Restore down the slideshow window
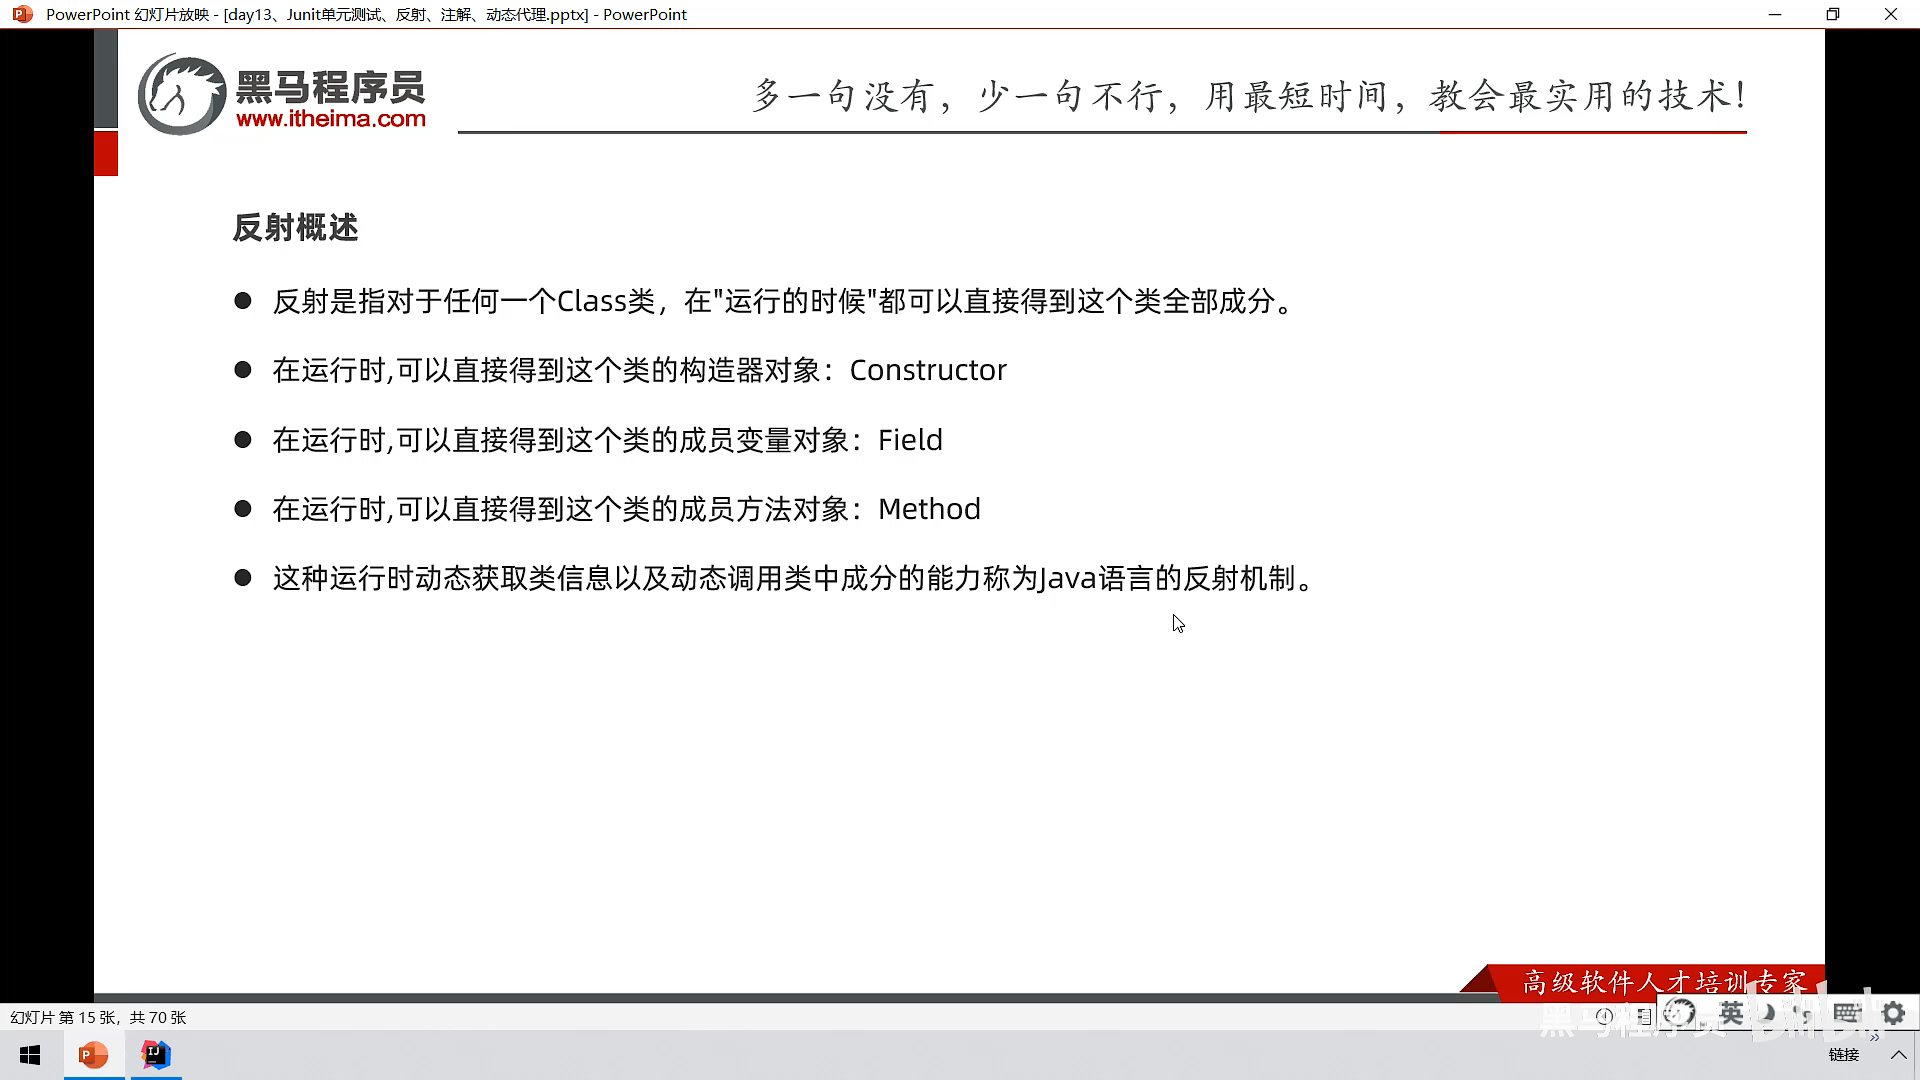The width and height of the screenshot is (1920, 1080). 1833,14
